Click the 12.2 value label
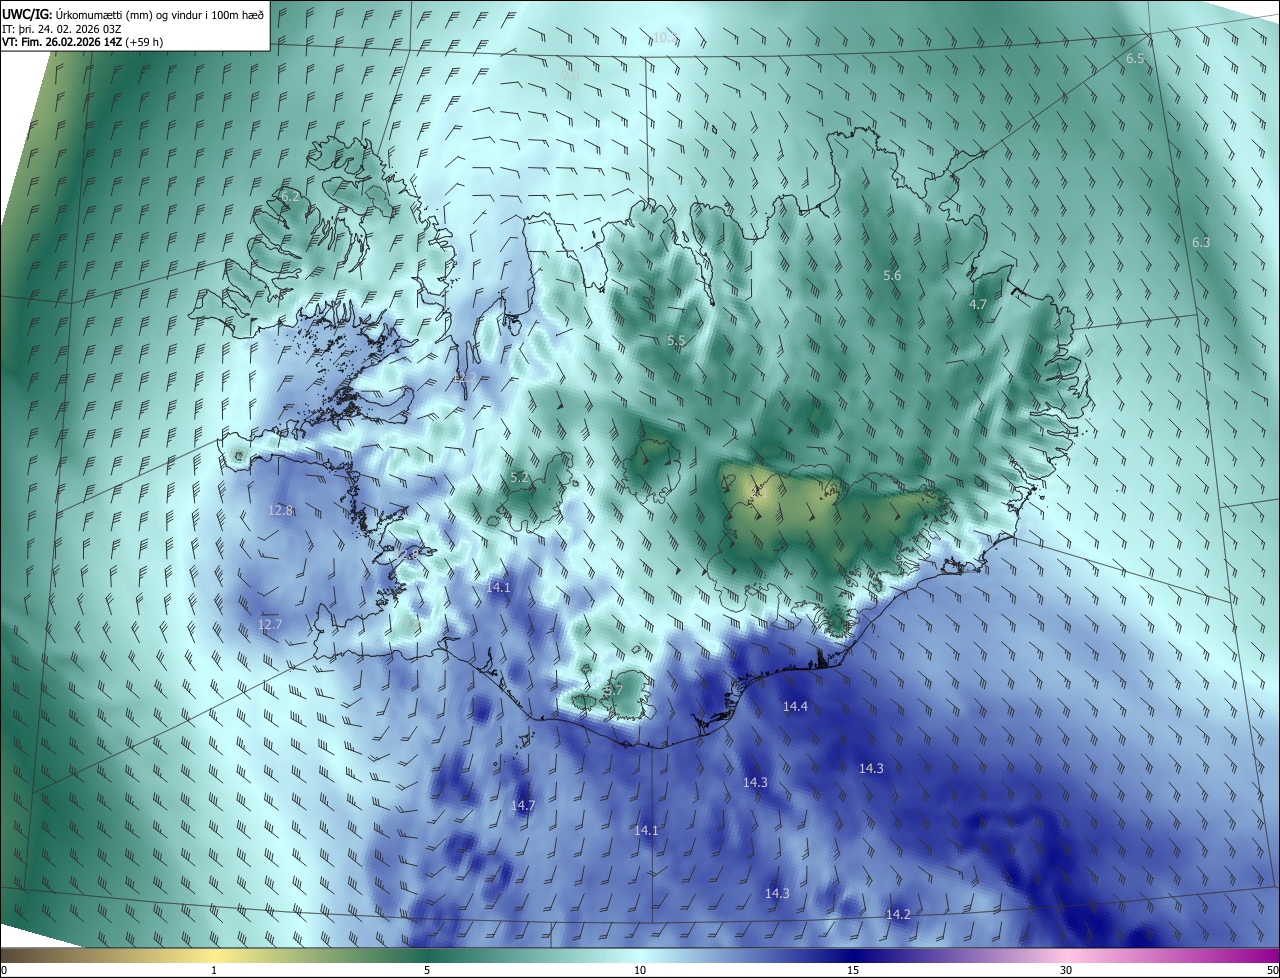 coord(465,377)
